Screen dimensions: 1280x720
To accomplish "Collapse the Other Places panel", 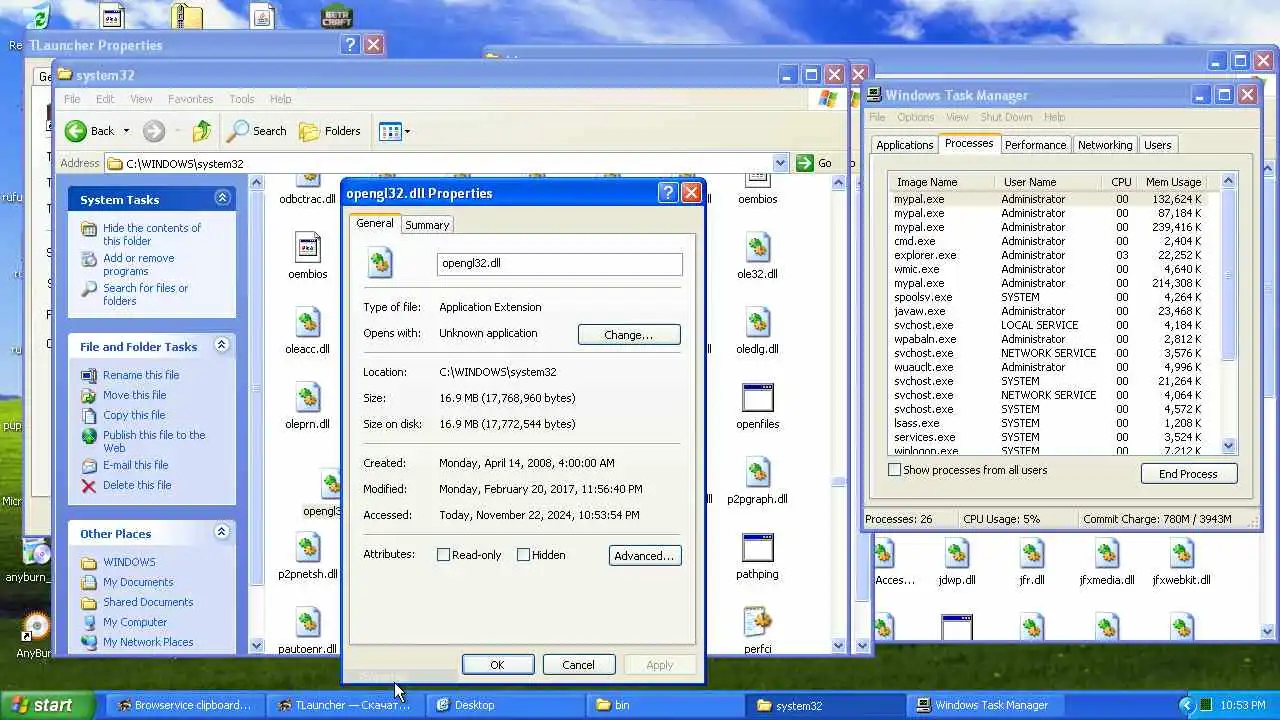I will click(222, 533).
